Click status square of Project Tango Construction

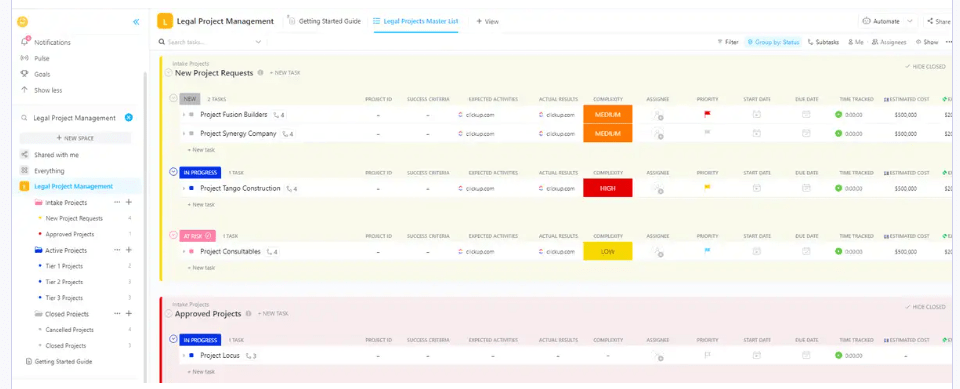click(191, 188)
